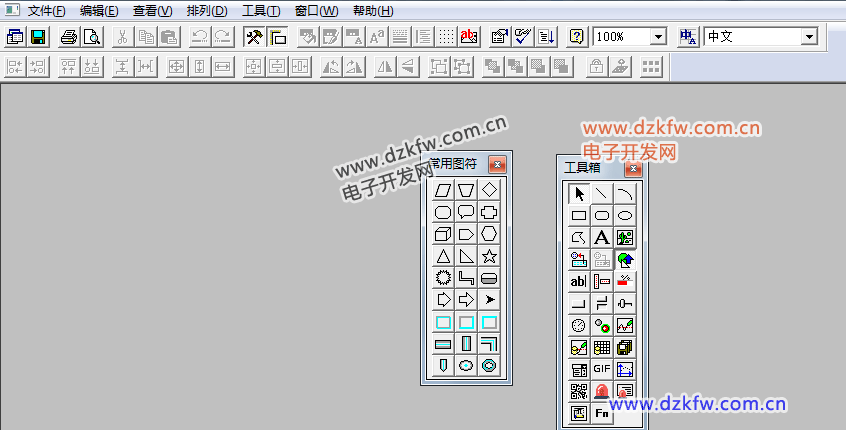Select the arrow pointer tool in 工具箱
The height and width of the screenshot is (430, 846).
coord(579,193)
